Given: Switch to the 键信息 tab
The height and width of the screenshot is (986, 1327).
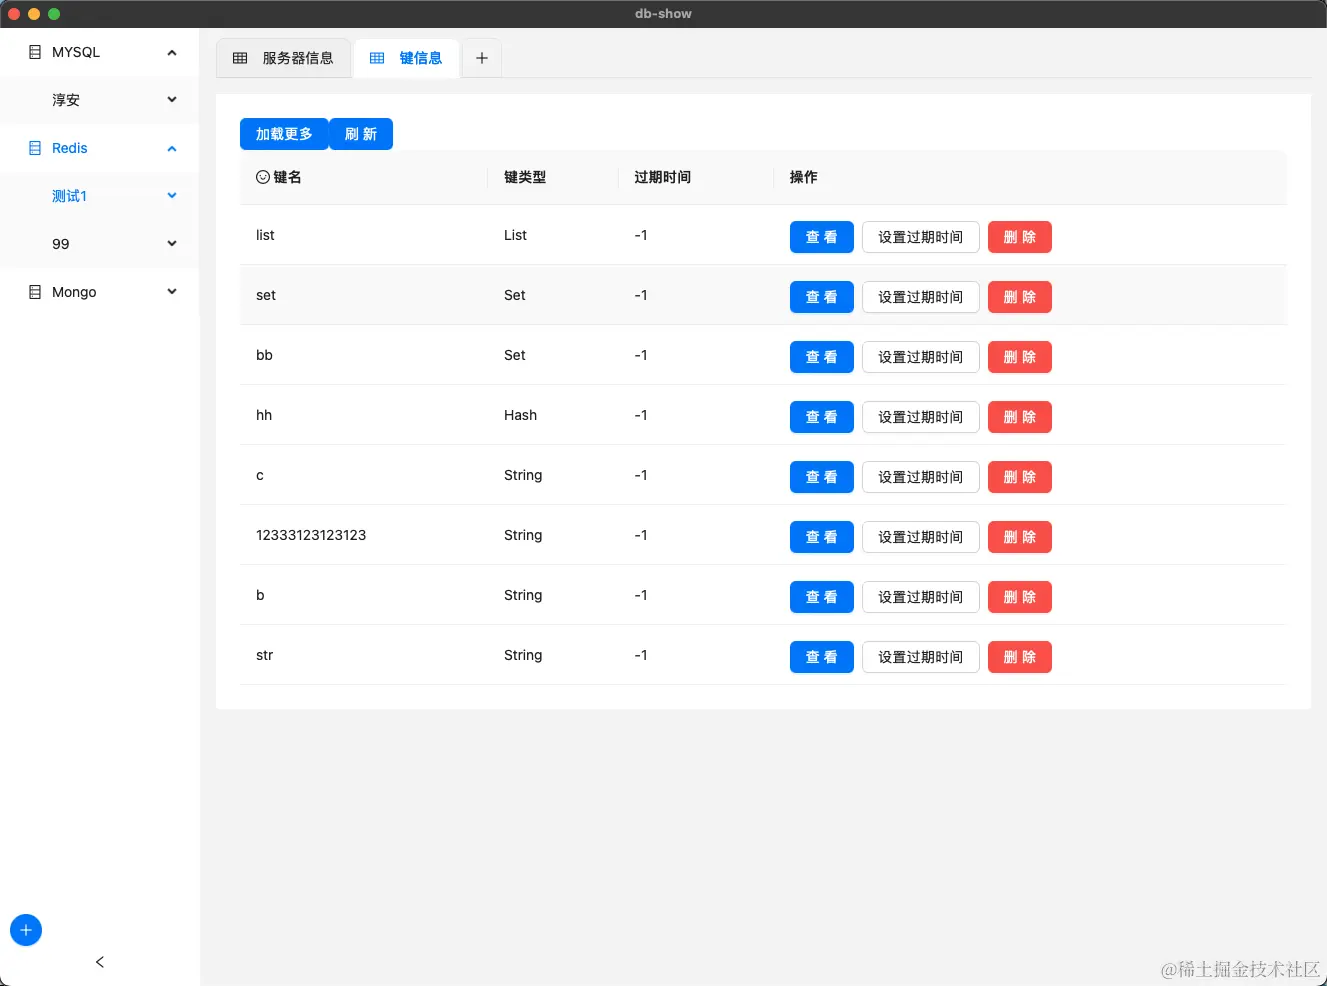Looking at the screenshot, I should point(406,58).
